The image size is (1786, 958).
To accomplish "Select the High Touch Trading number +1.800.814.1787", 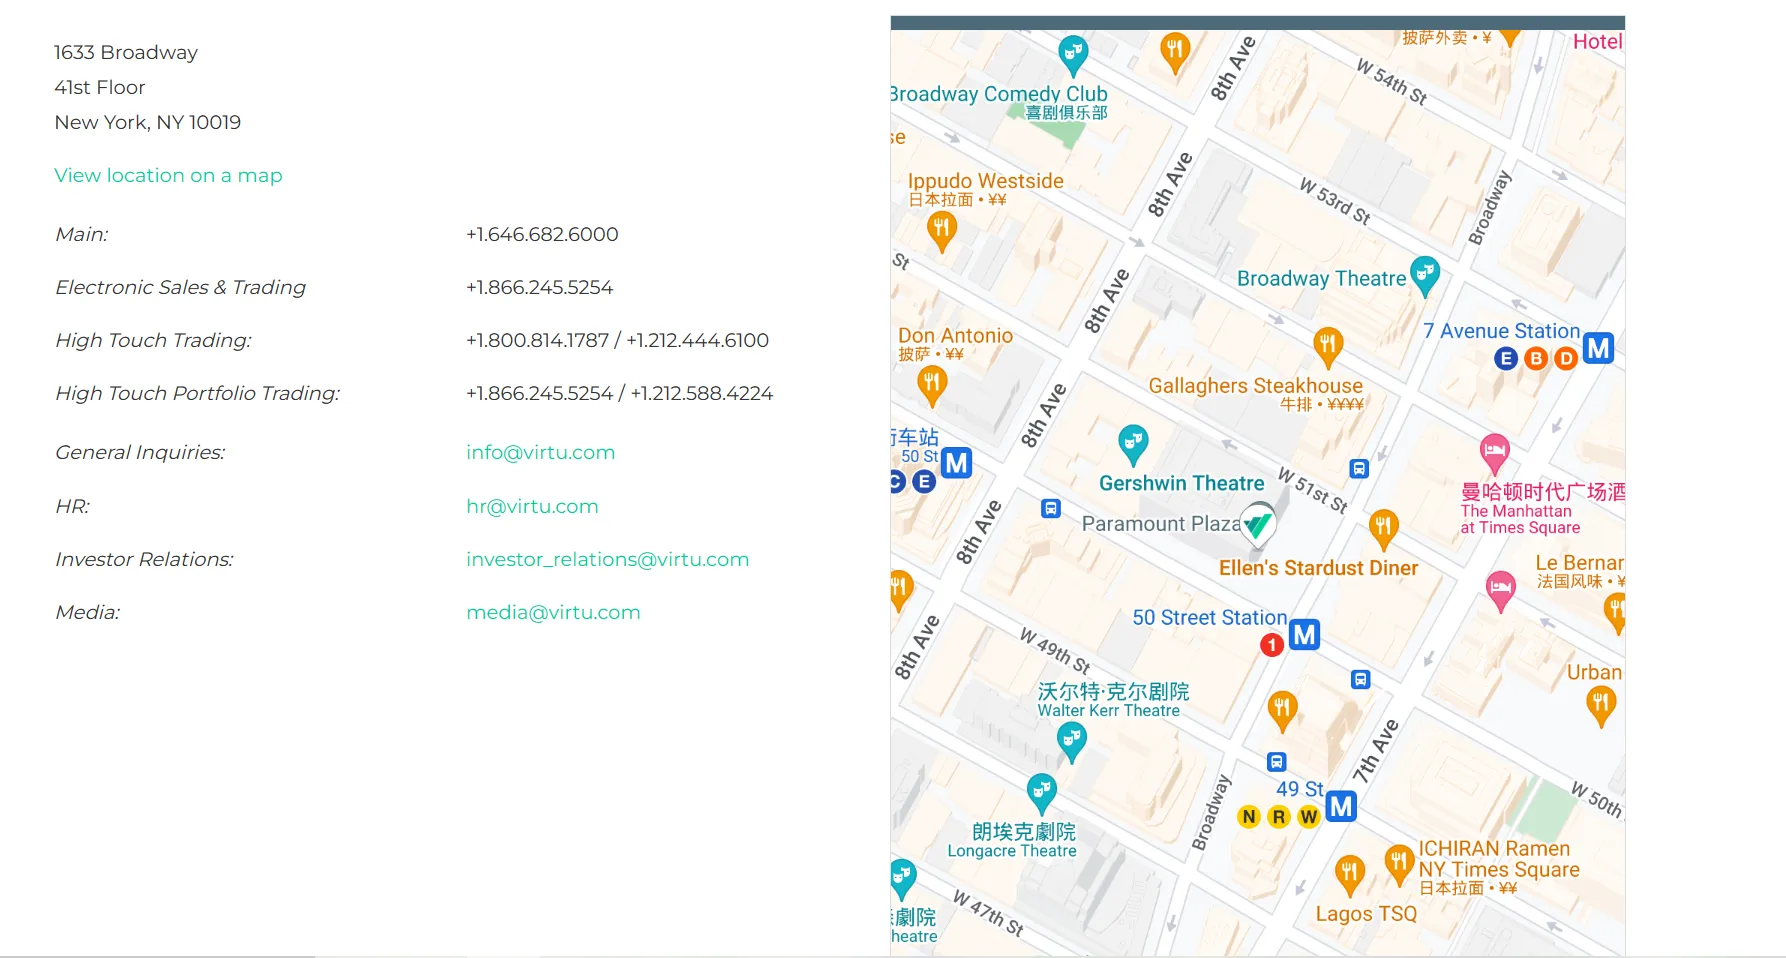I will (x=538, y=340).
